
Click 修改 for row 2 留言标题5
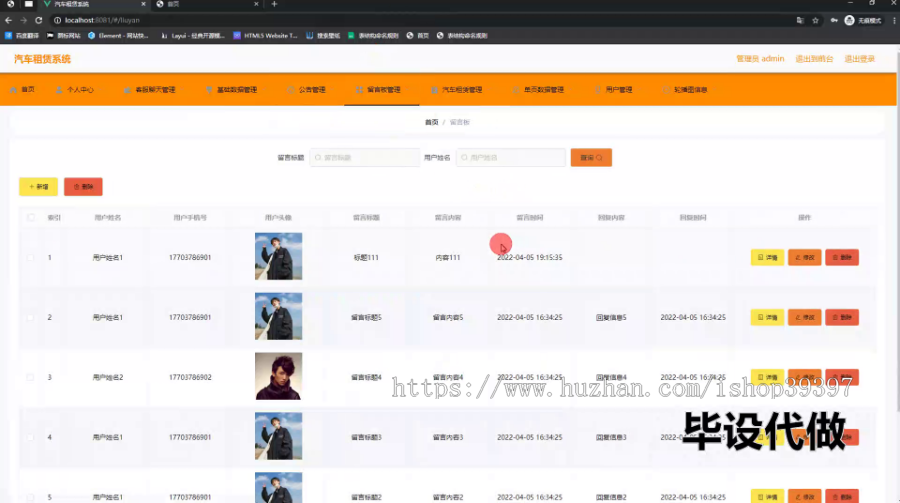805,317
